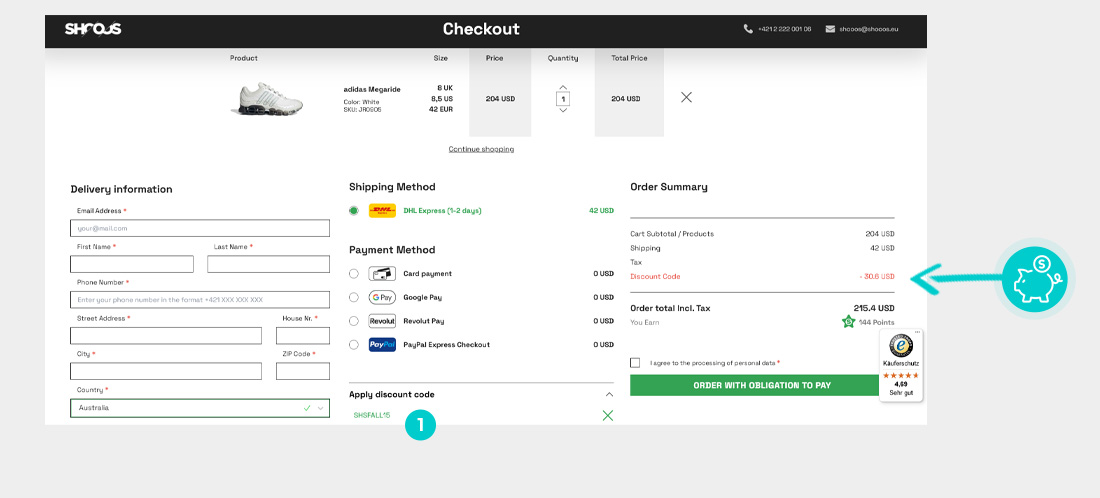The width and height of the screenshot is (1100, 498).
Task: Click the email envelope icon in header
Action: tap(830, 29)
